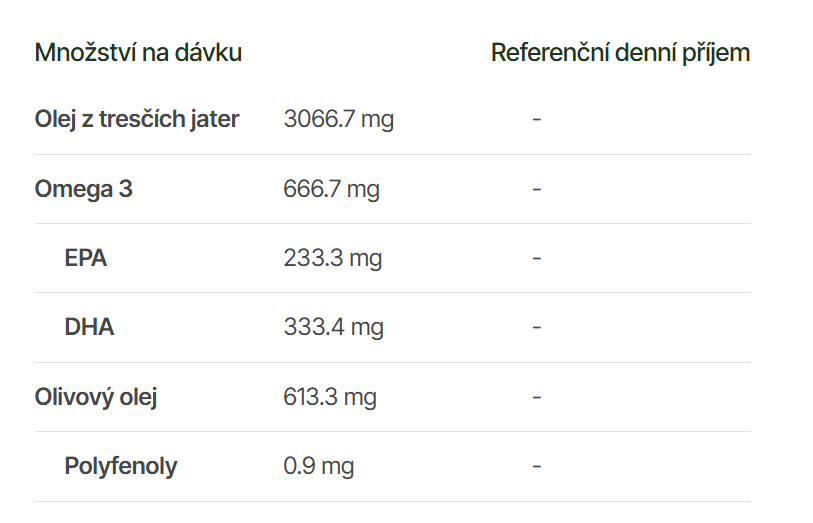Select the 666.7 mg amount
Viewport: 813px width, 523px height.
(332, 189)
